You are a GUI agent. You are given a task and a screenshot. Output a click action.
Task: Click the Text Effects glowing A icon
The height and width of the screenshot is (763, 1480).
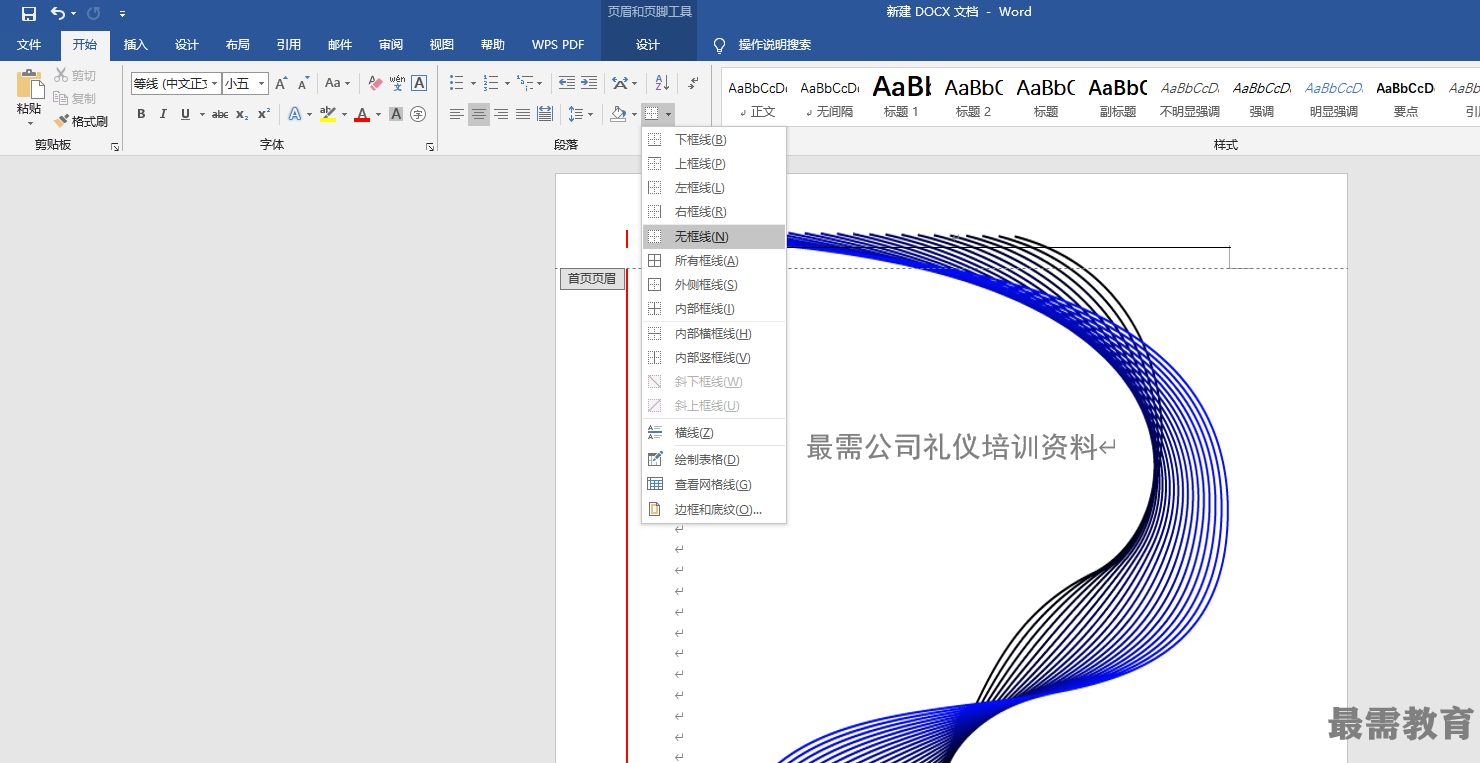(295, 114)
